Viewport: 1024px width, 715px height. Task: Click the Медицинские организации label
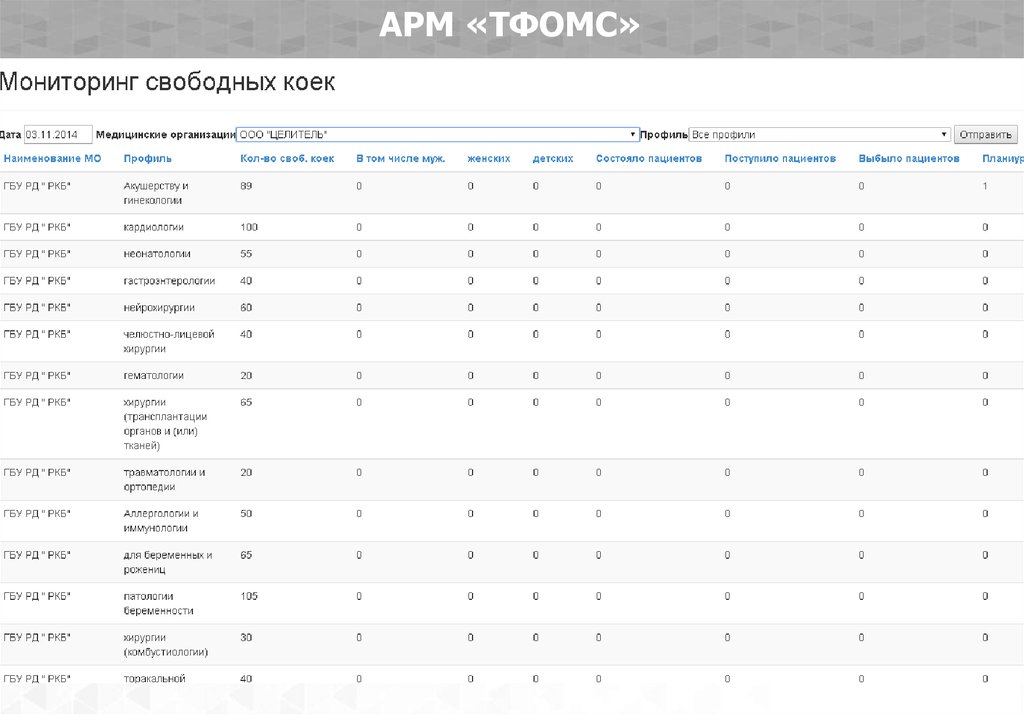(165, 135)
